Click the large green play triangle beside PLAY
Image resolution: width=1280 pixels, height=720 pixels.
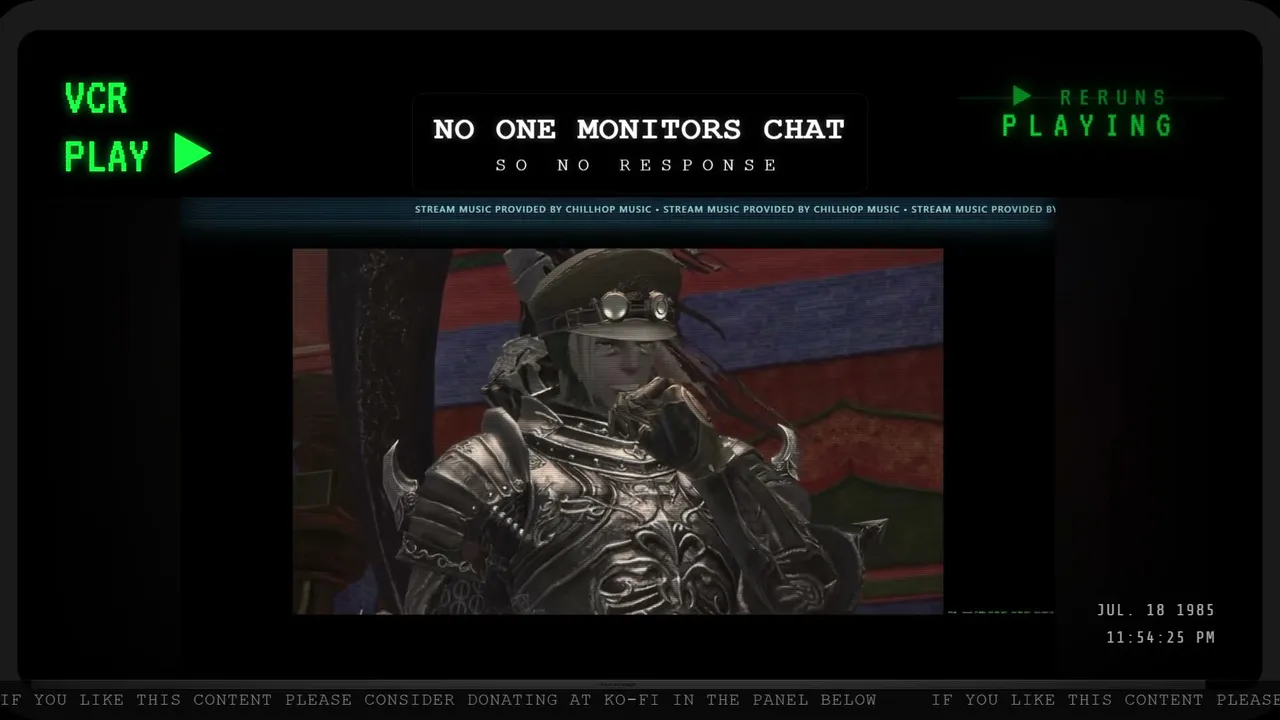[191, 154]
